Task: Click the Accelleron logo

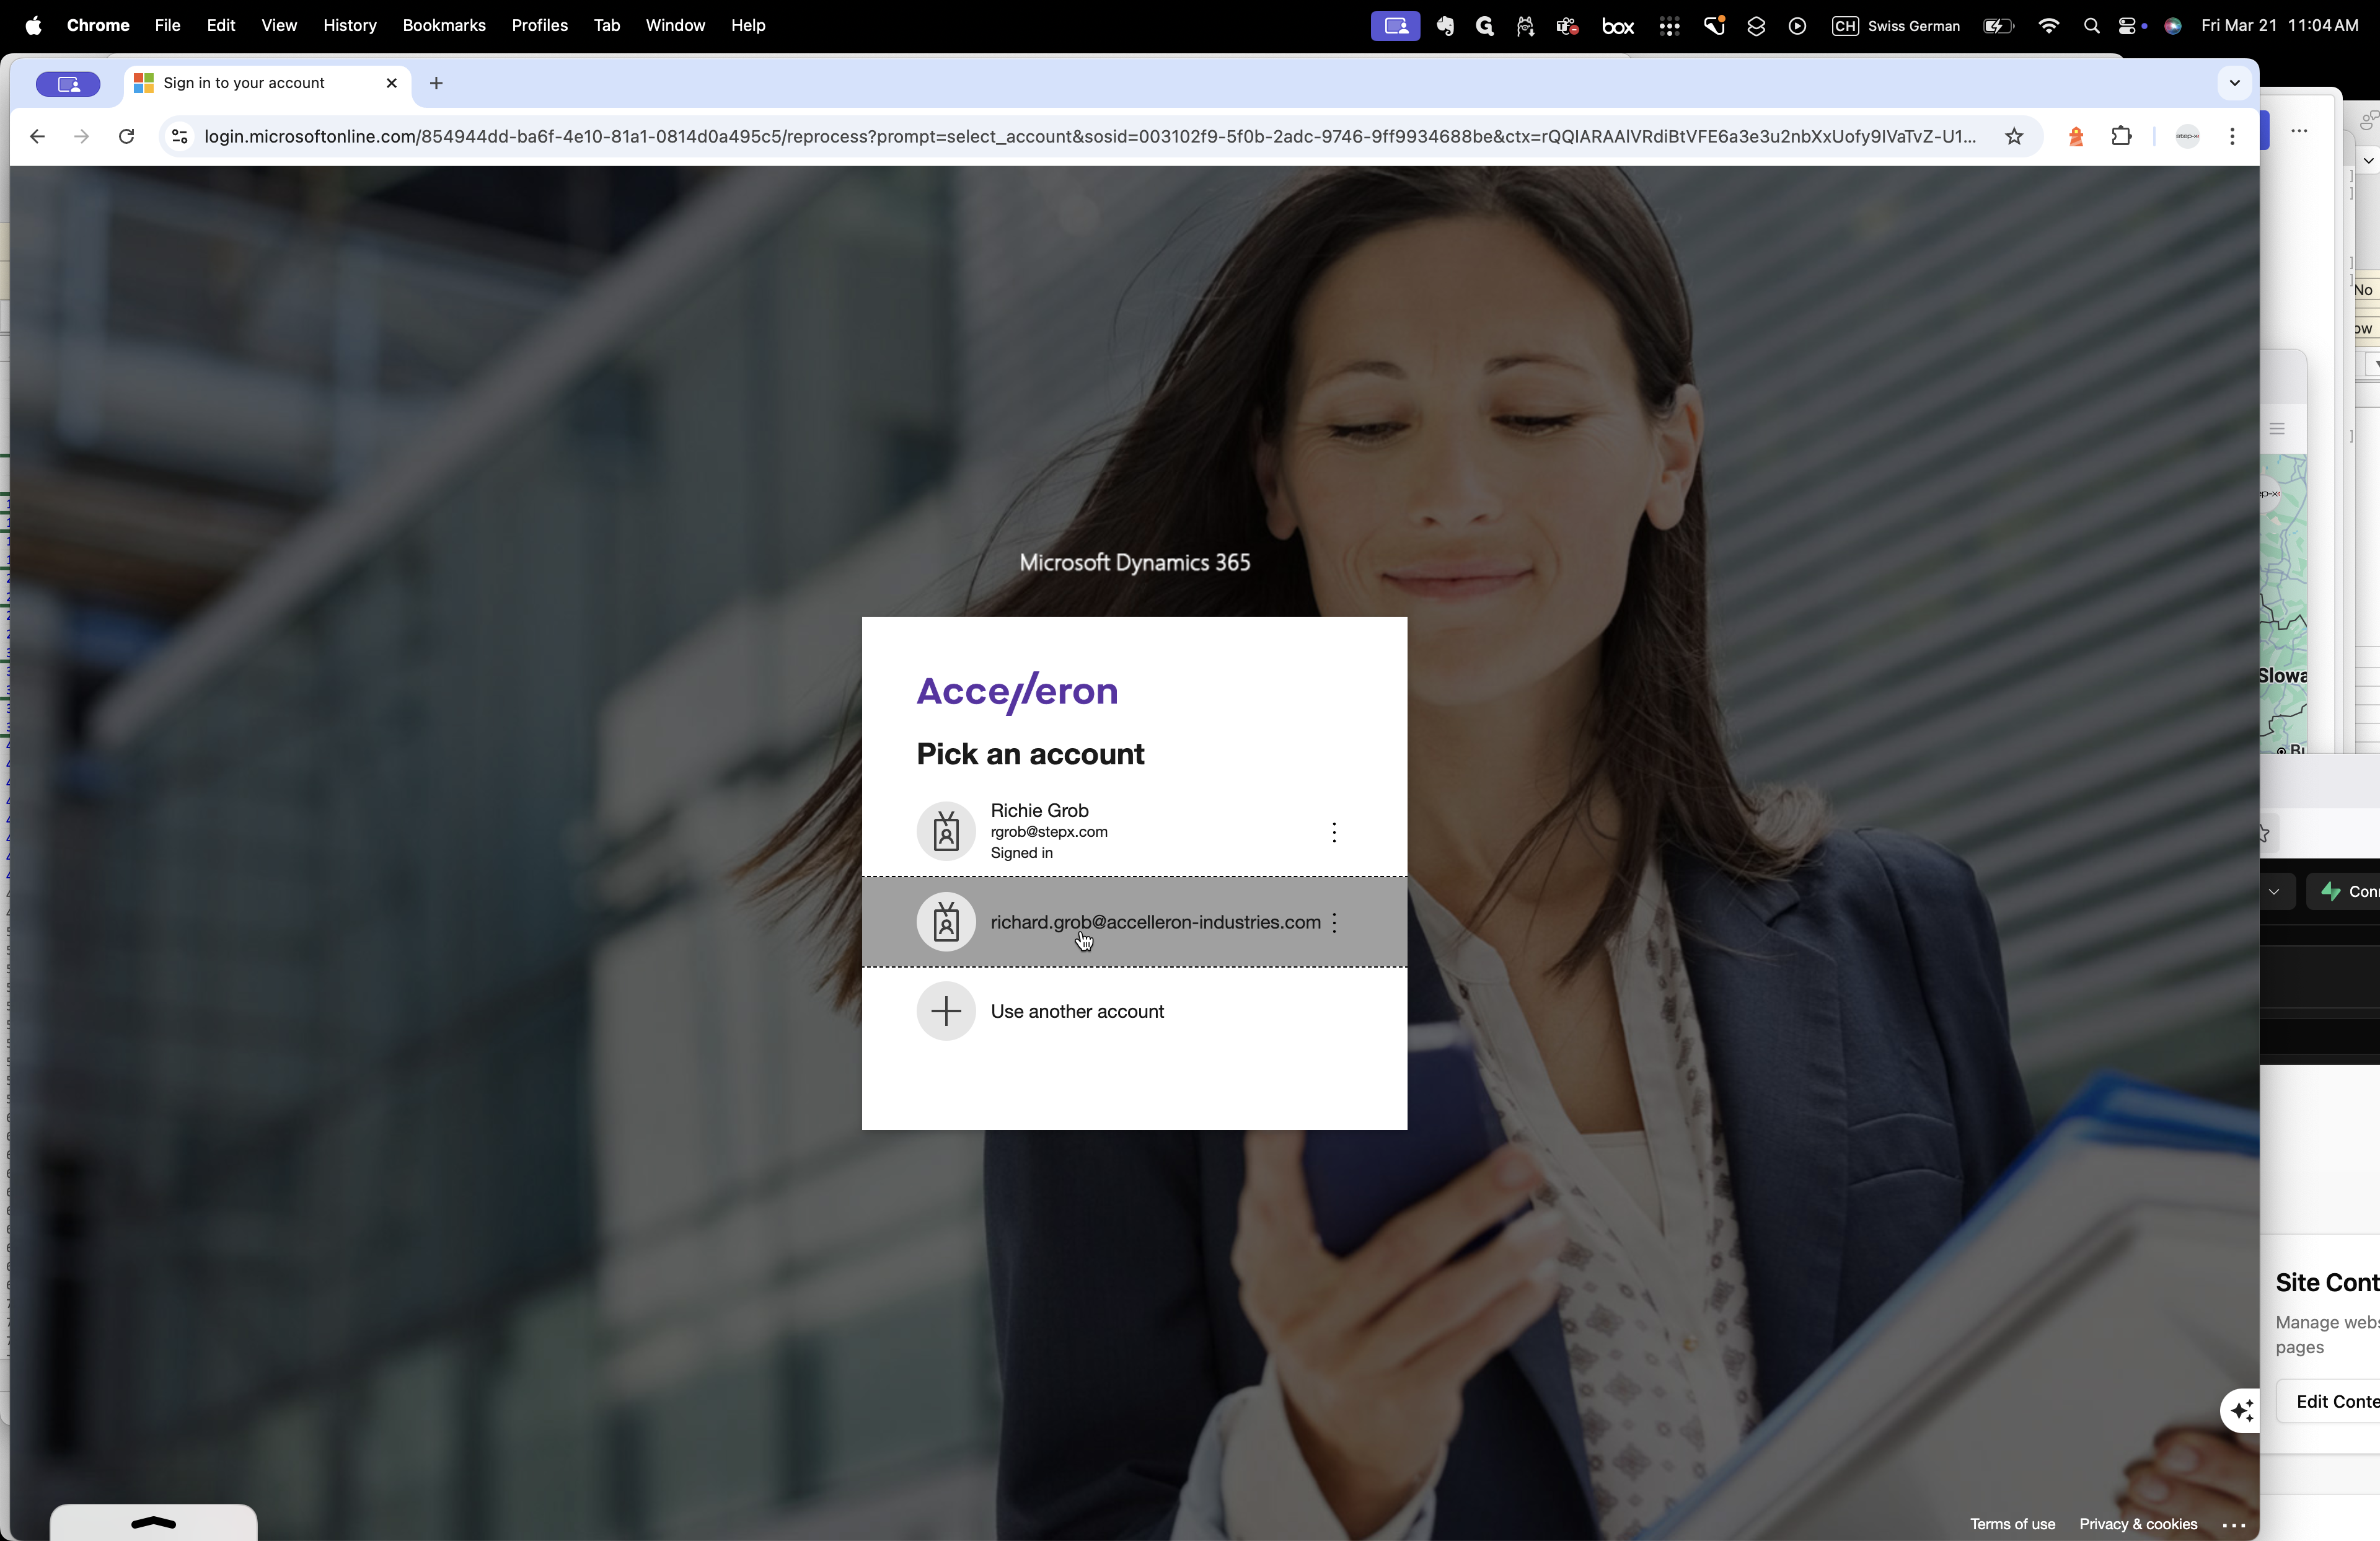Action: 1017,692
